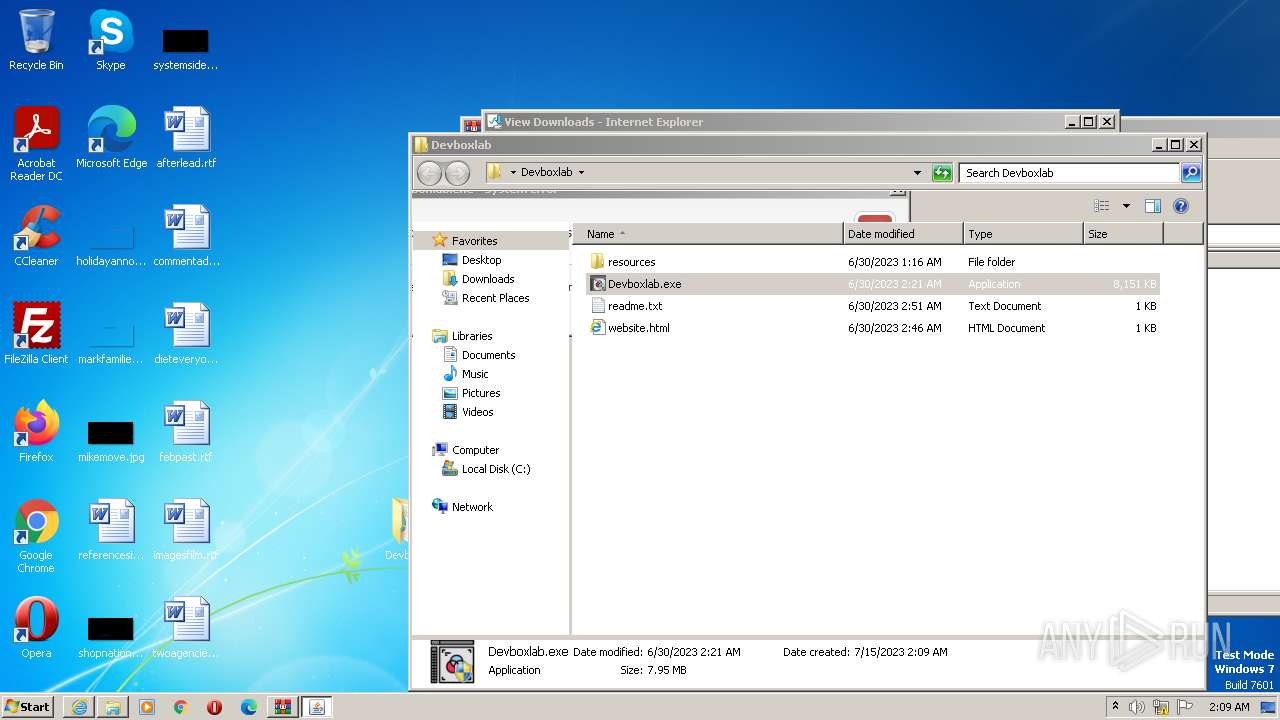Open the Videos library

477,412
